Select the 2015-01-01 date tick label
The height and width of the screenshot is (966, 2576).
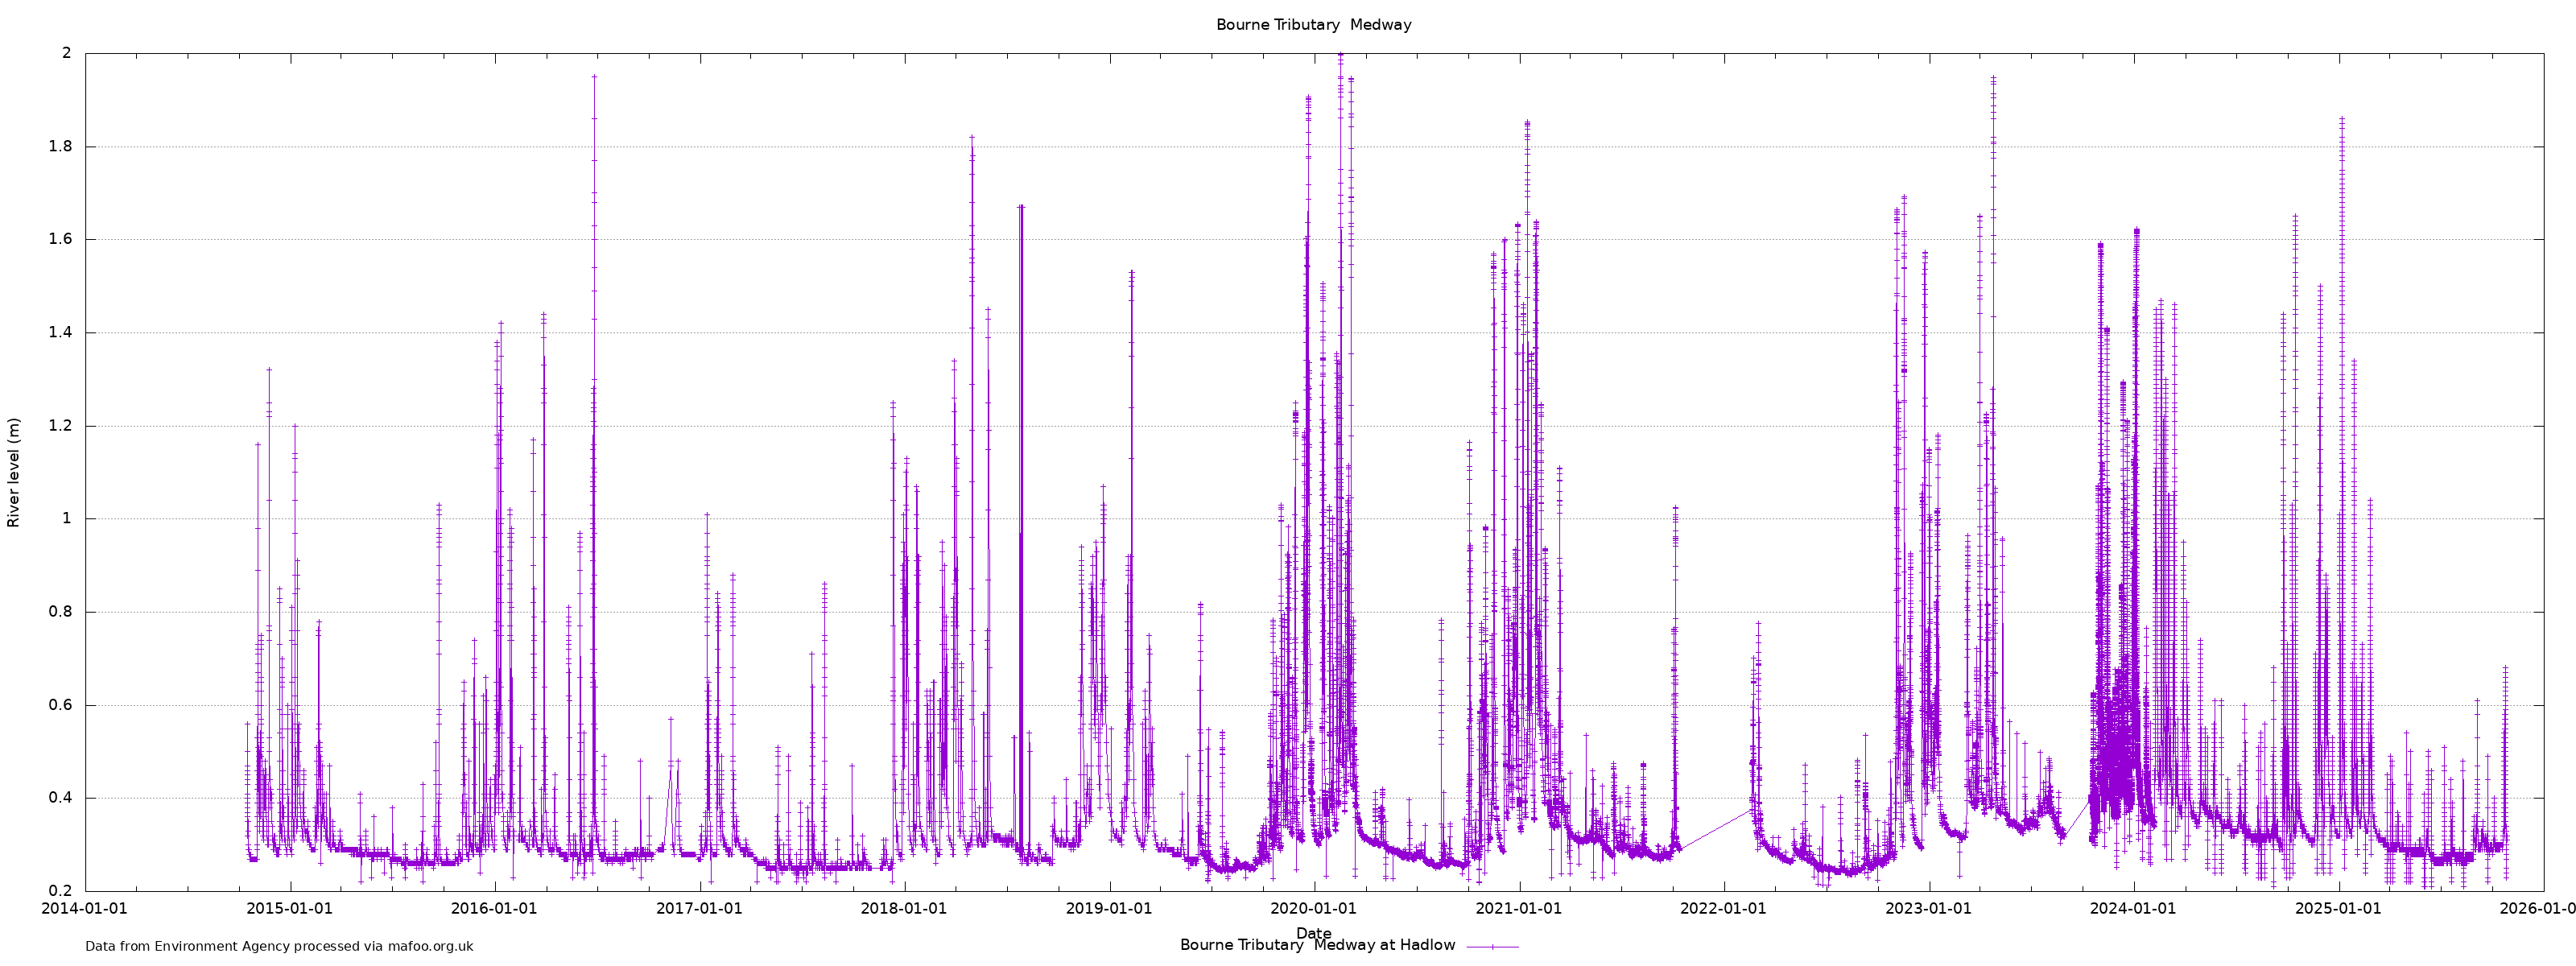[290, 909]
